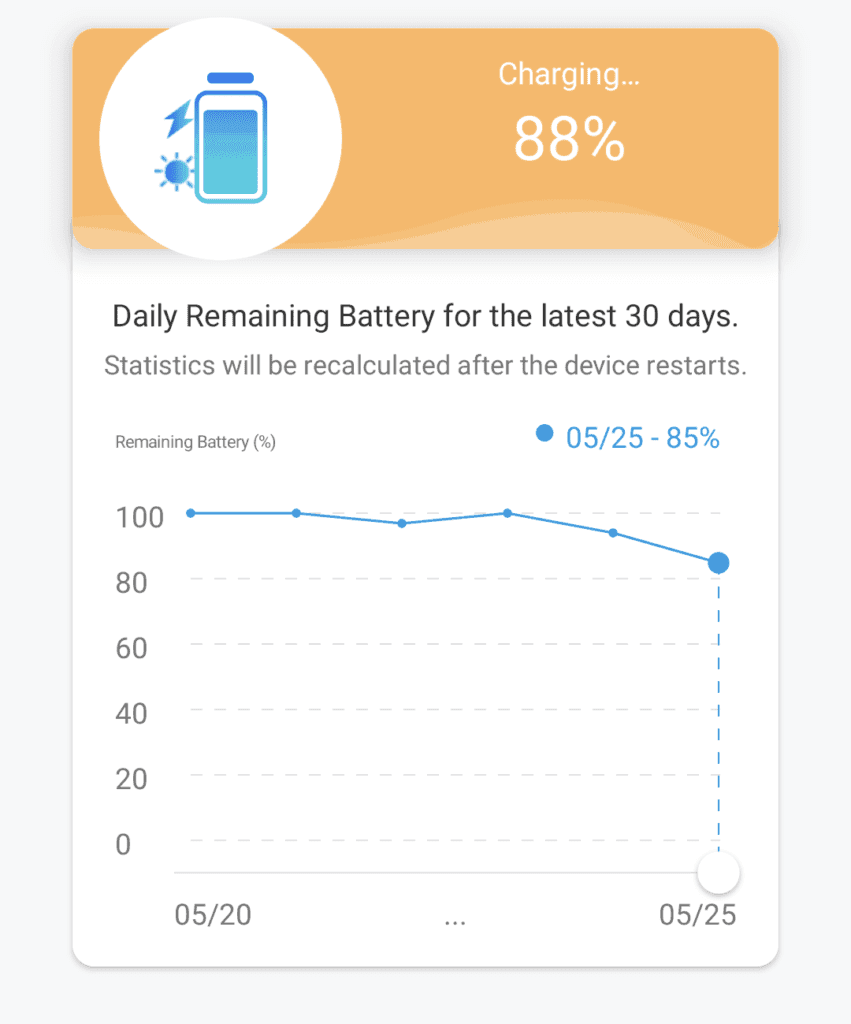851x1024 pixels.
Task: Tap the Charging... status text
Action: [568, 74]
